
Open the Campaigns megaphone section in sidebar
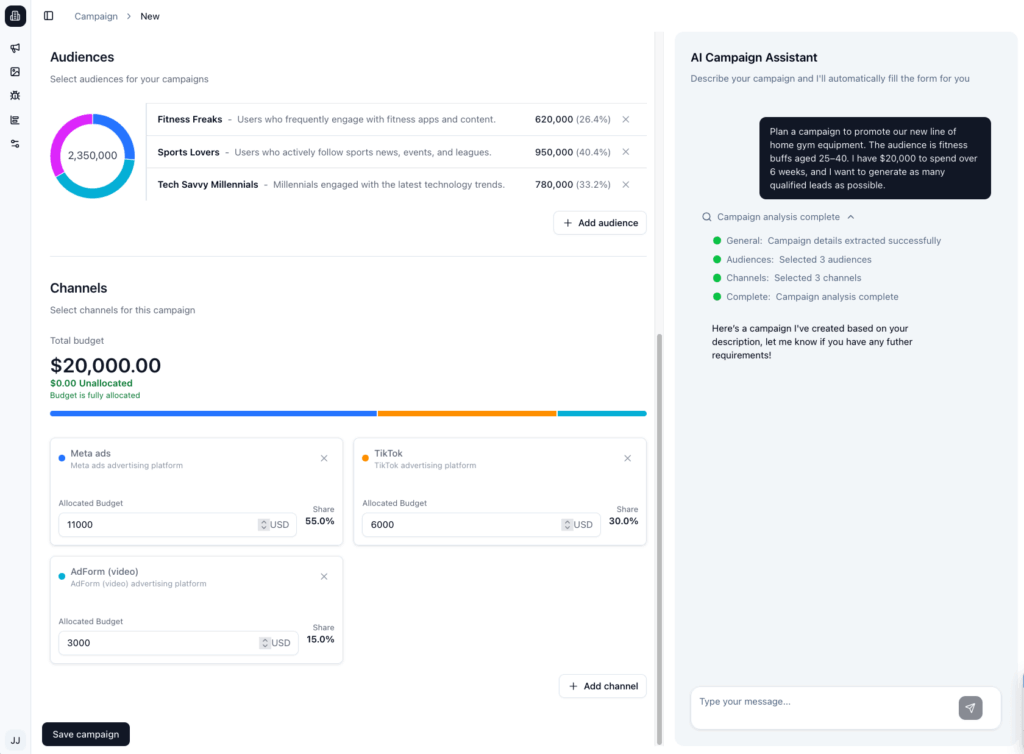(x=14, y=47)
